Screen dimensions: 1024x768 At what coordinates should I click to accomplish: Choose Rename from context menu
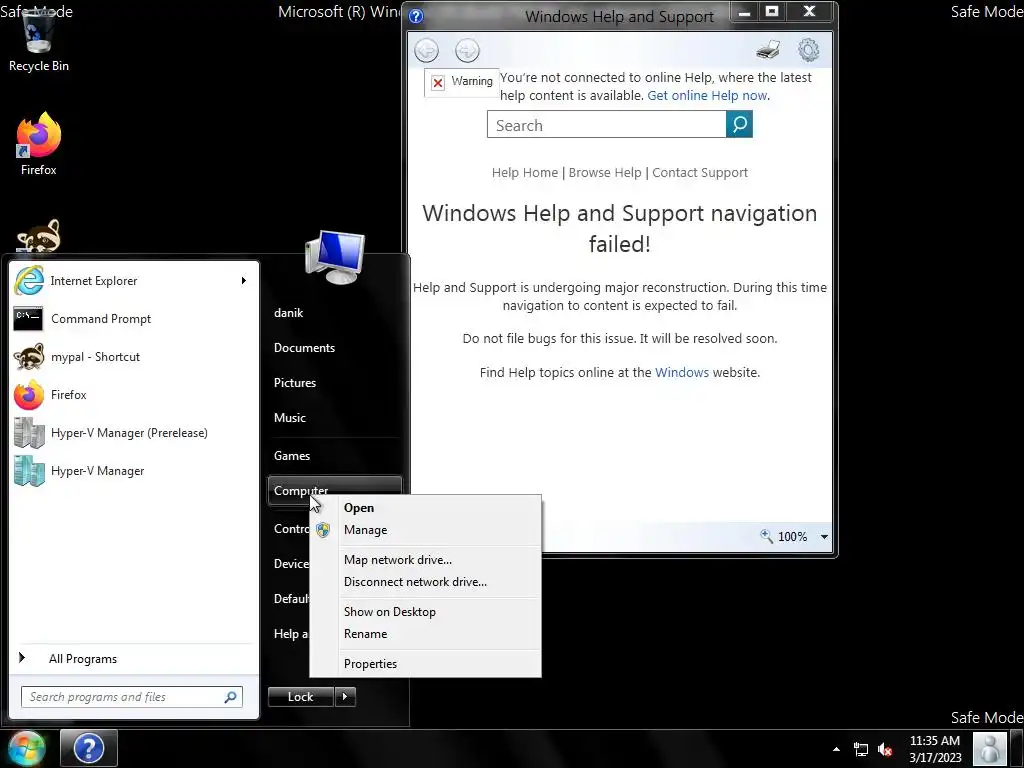tap(427, 634)
